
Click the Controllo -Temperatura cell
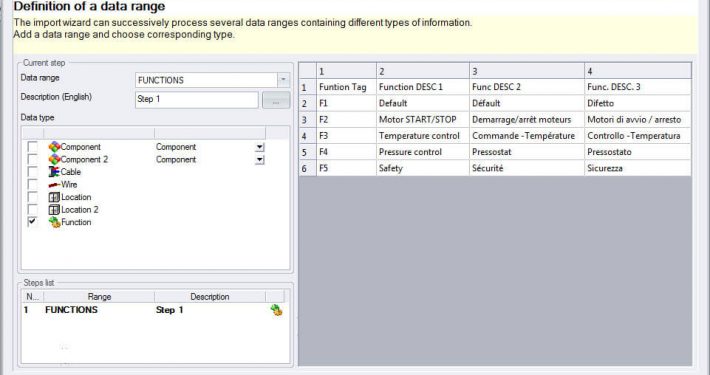click(638, 136)
